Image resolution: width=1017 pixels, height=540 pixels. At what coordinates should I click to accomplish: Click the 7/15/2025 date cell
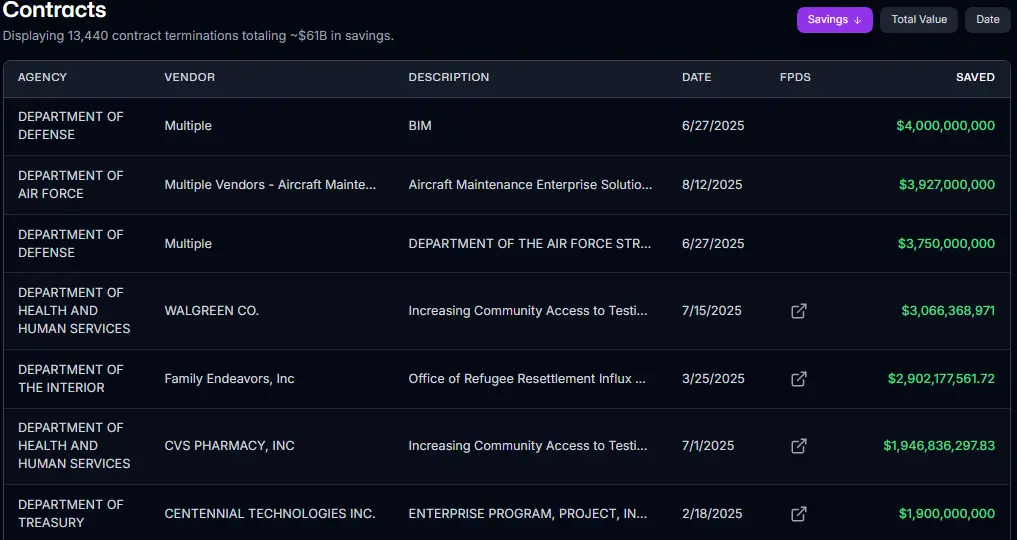click(712, 311)
